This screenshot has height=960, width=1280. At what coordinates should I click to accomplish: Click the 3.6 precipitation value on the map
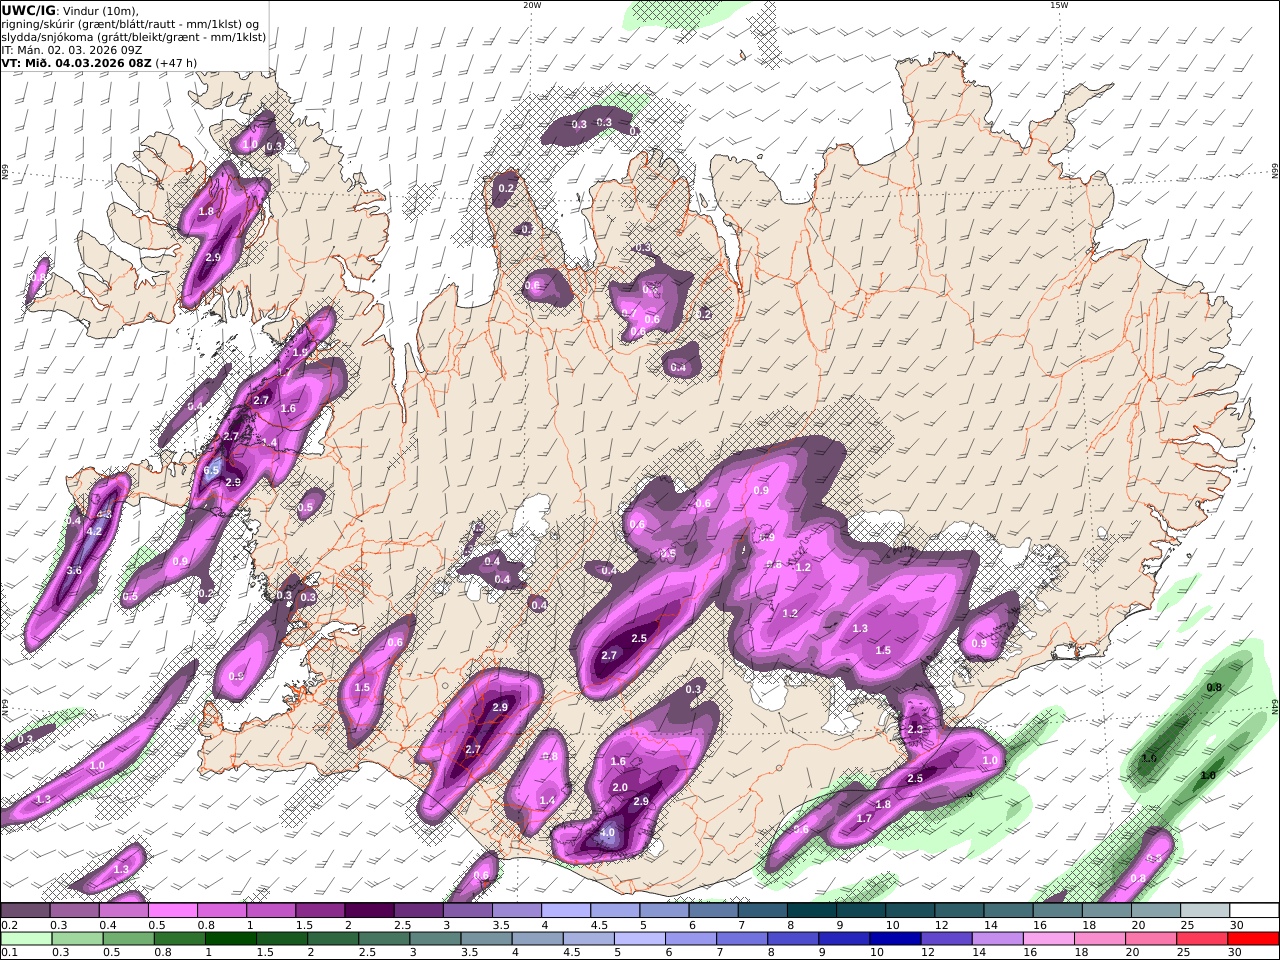point(74,571)
